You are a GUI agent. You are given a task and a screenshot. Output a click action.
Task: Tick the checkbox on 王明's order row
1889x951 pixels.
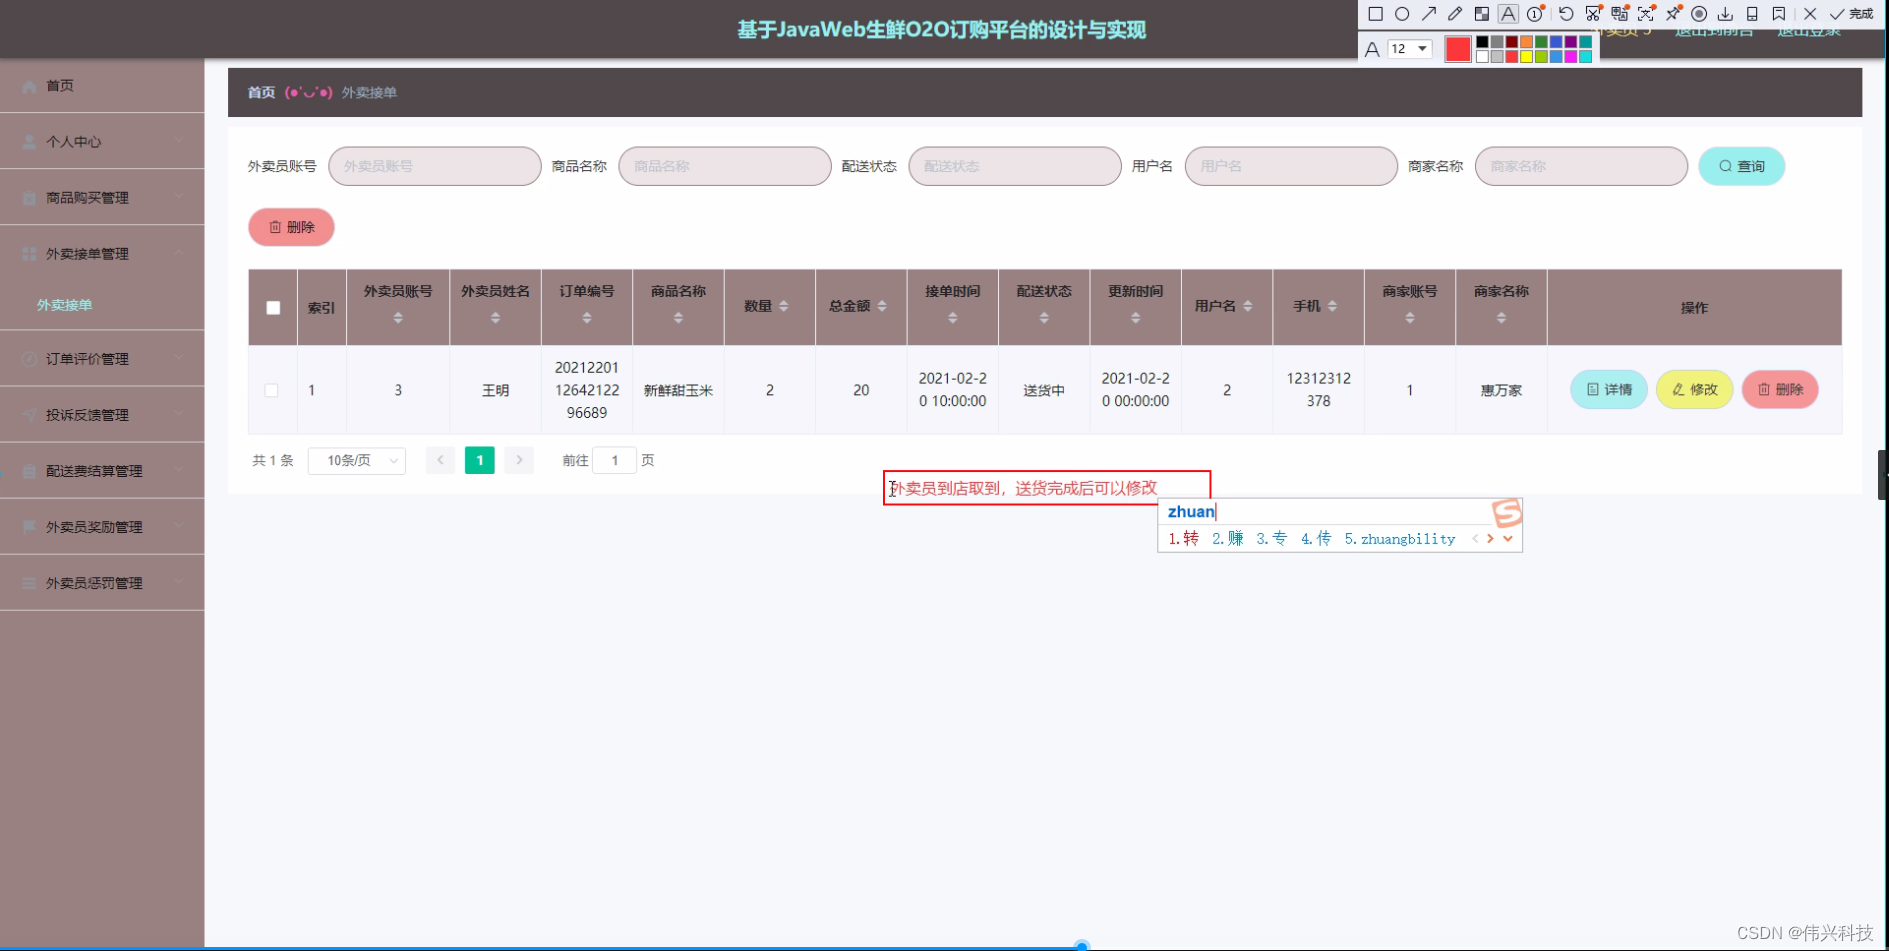click(272, 390)
